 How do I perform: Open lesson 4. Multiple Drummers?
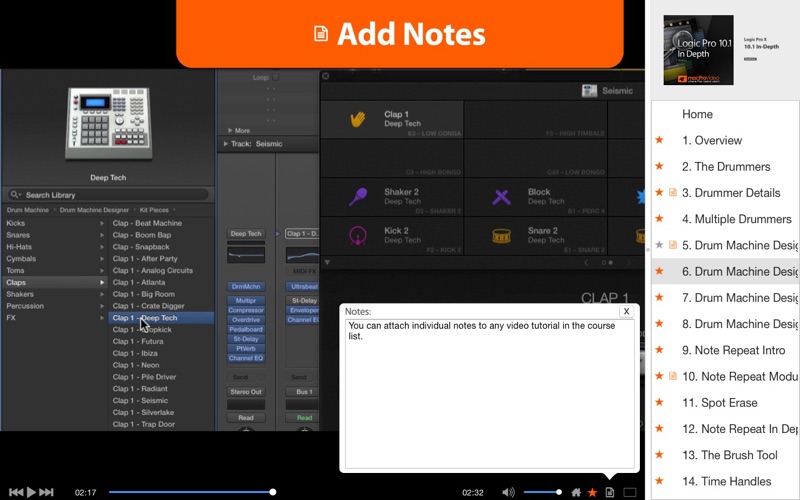[x=737, y=219]
